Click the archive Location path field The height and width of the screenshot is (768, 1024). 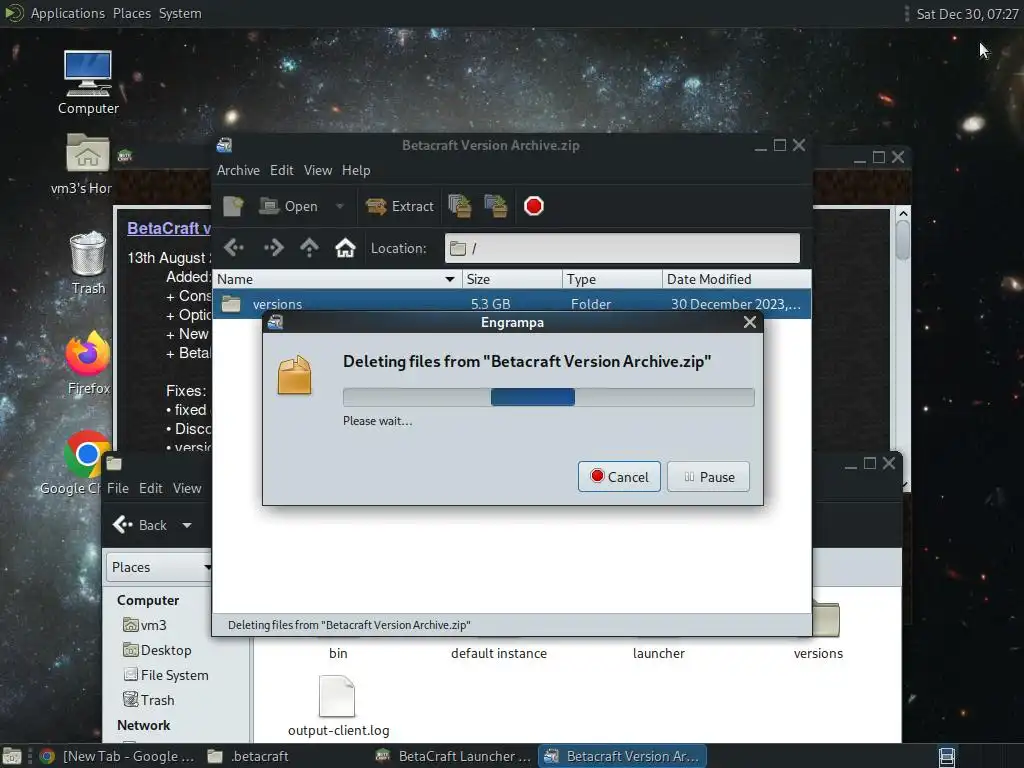tap(622, 248)
